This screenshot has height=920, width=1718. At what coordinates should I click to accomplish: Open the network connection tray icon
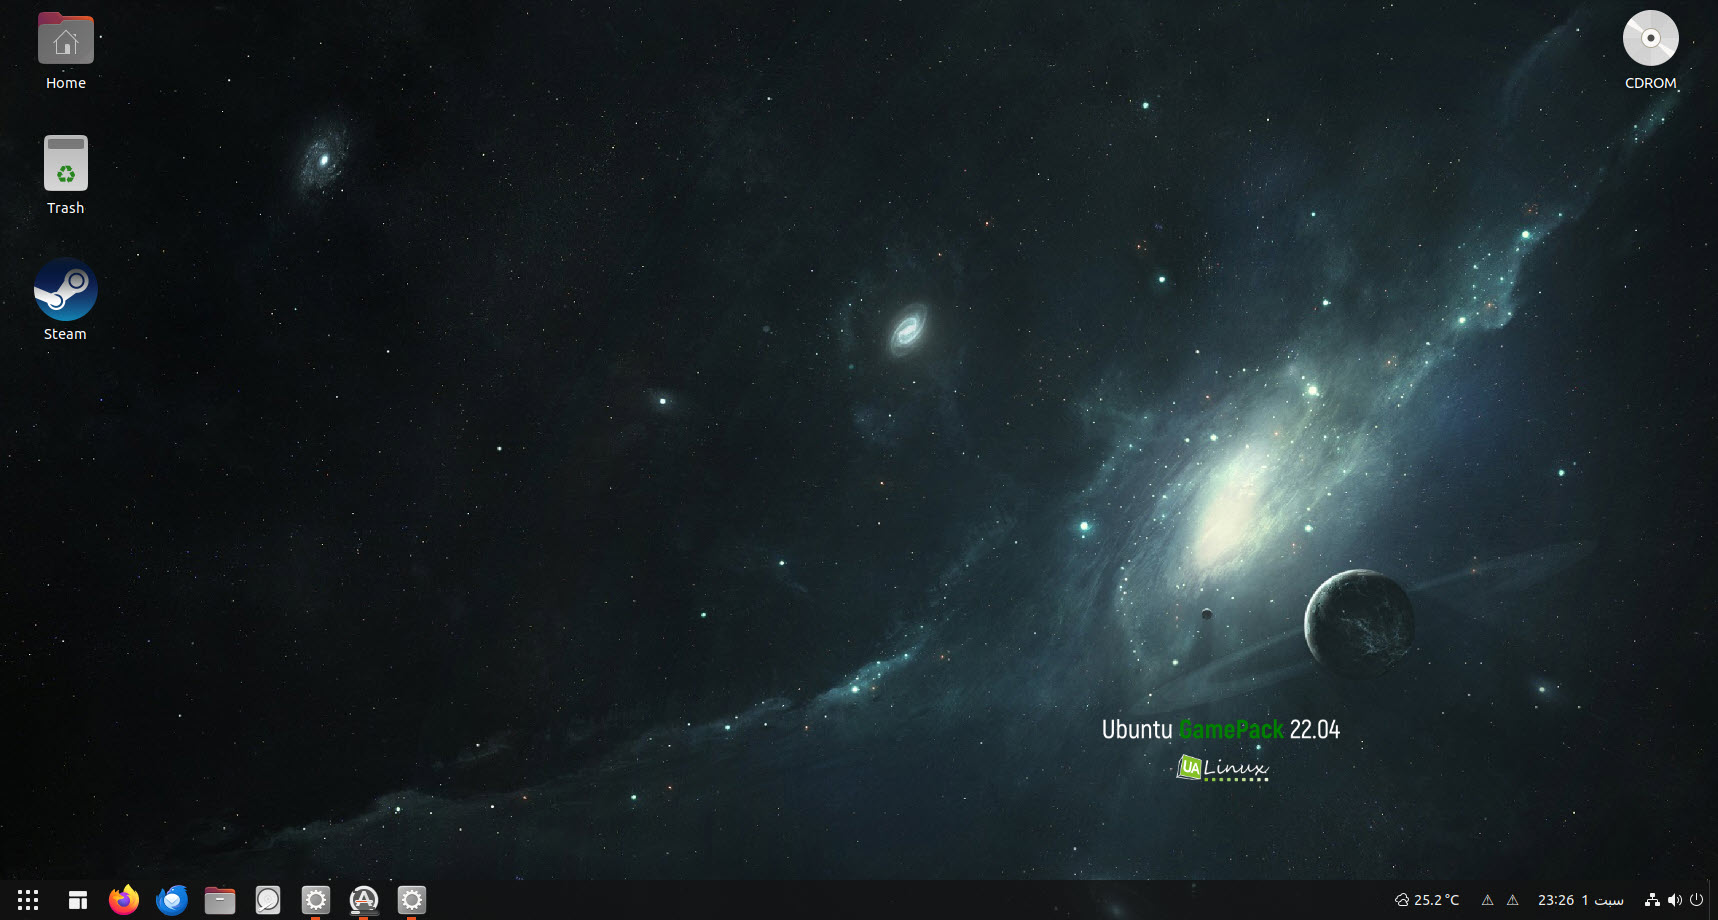point(1652,900)
